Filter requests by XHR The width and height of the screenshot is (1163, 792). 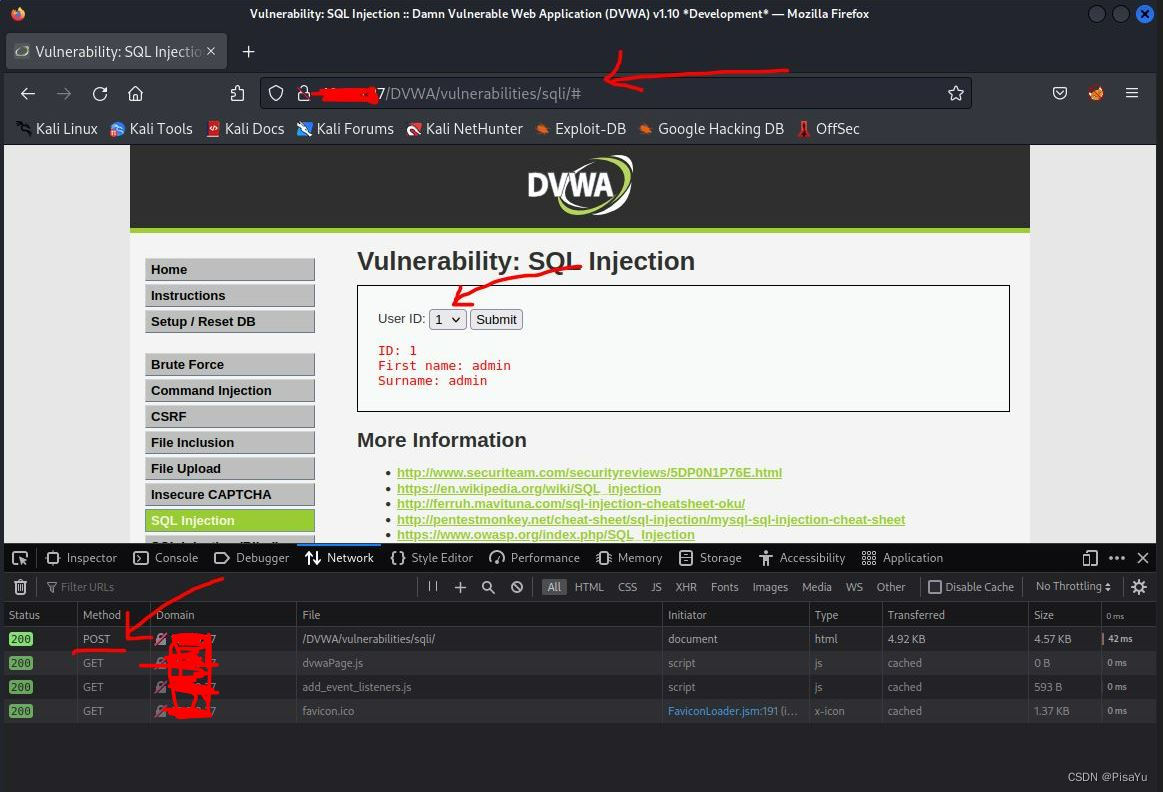685,587
